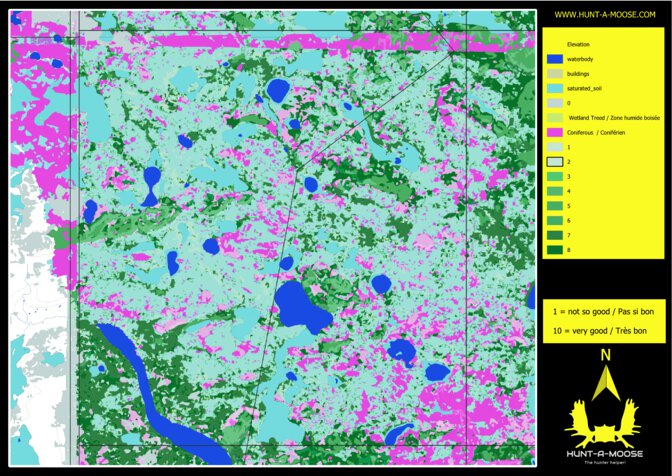The width and height of the screenshot is (672, 476).
Task: Click the legend number 5 label
Action: (x=569, y=206)
